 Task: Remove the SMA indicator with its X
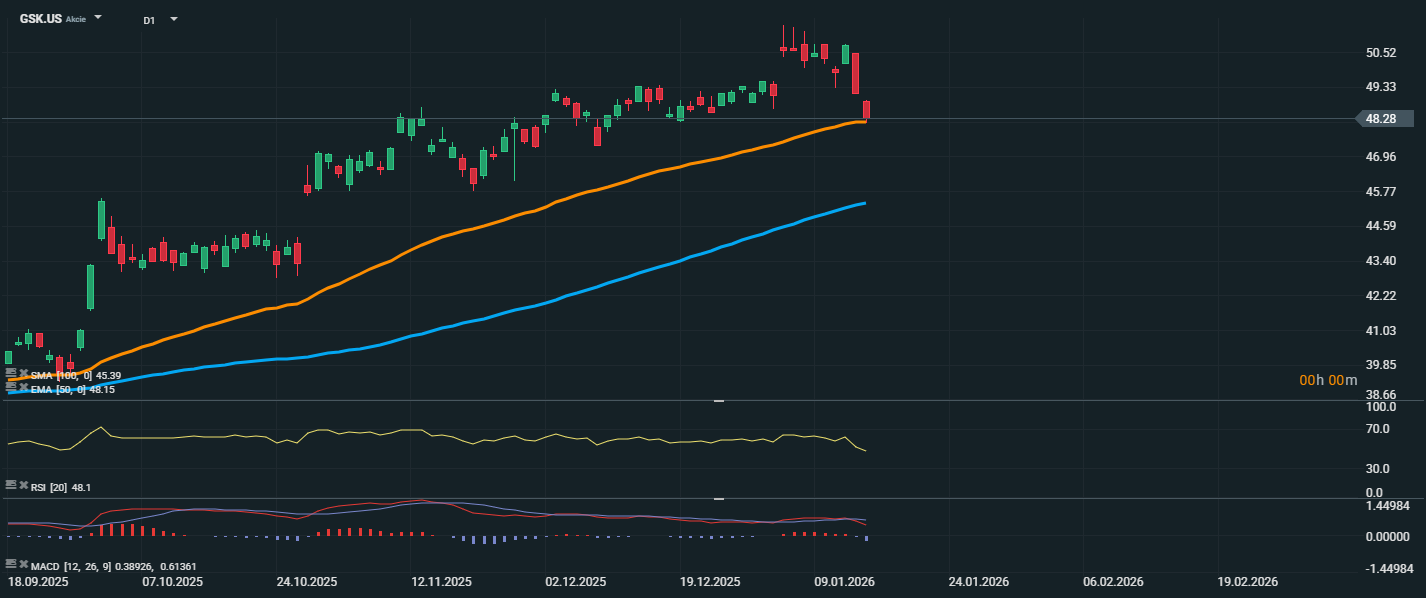coord(24,374)
